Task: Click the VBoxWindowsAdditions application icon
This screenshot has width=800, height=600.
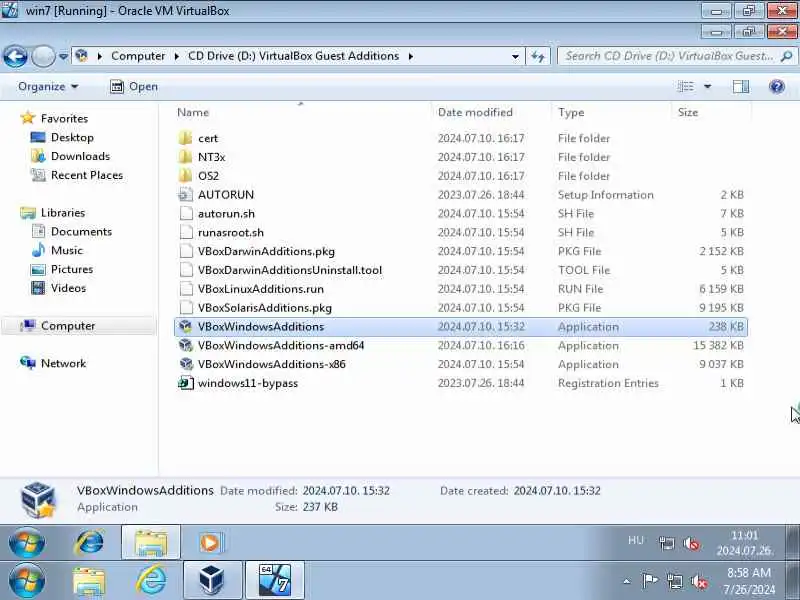Action: (186, 327)
